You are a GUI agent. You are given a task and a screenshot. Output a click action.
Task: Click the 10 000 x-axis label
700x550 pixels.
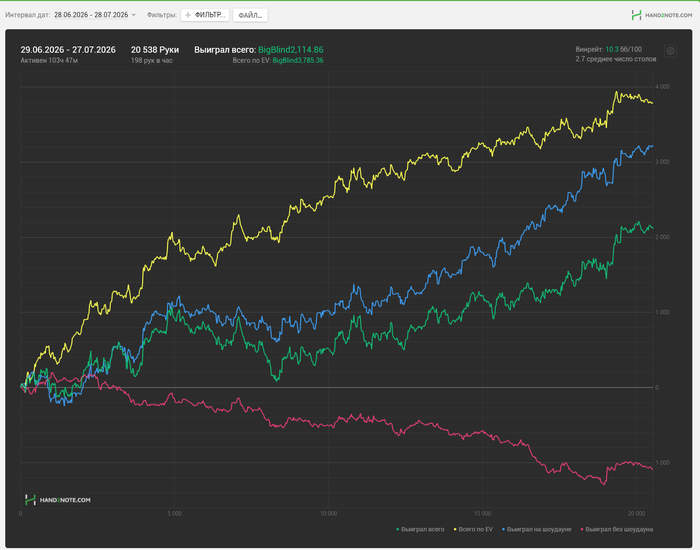pos(329,513)
